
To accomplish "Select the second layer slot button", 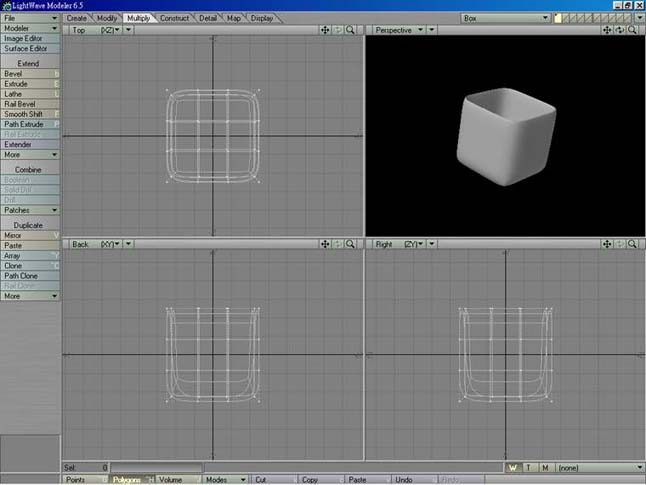I will [566, 18].
